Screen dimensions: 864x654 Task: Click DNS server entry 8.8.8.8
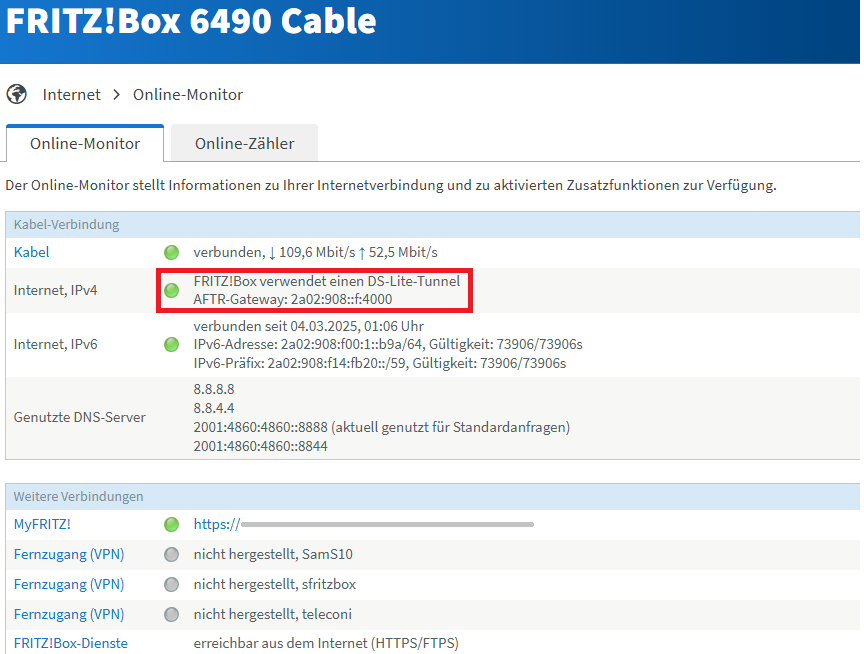click(x=214, y=389)
